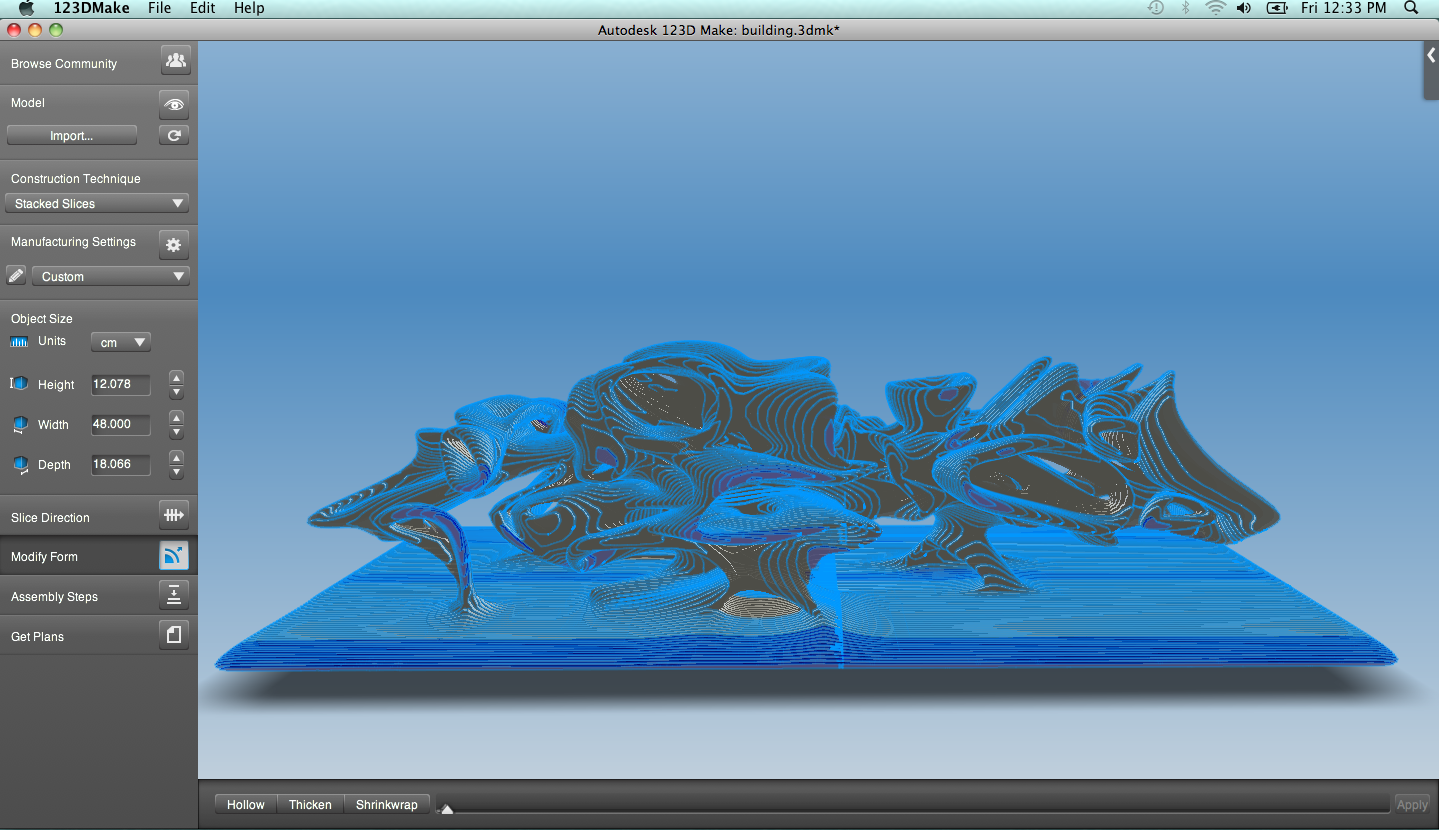Viewport: 1439px width, 830px height.
Task: Click the Import... button
Action: (x=72, y=136)
